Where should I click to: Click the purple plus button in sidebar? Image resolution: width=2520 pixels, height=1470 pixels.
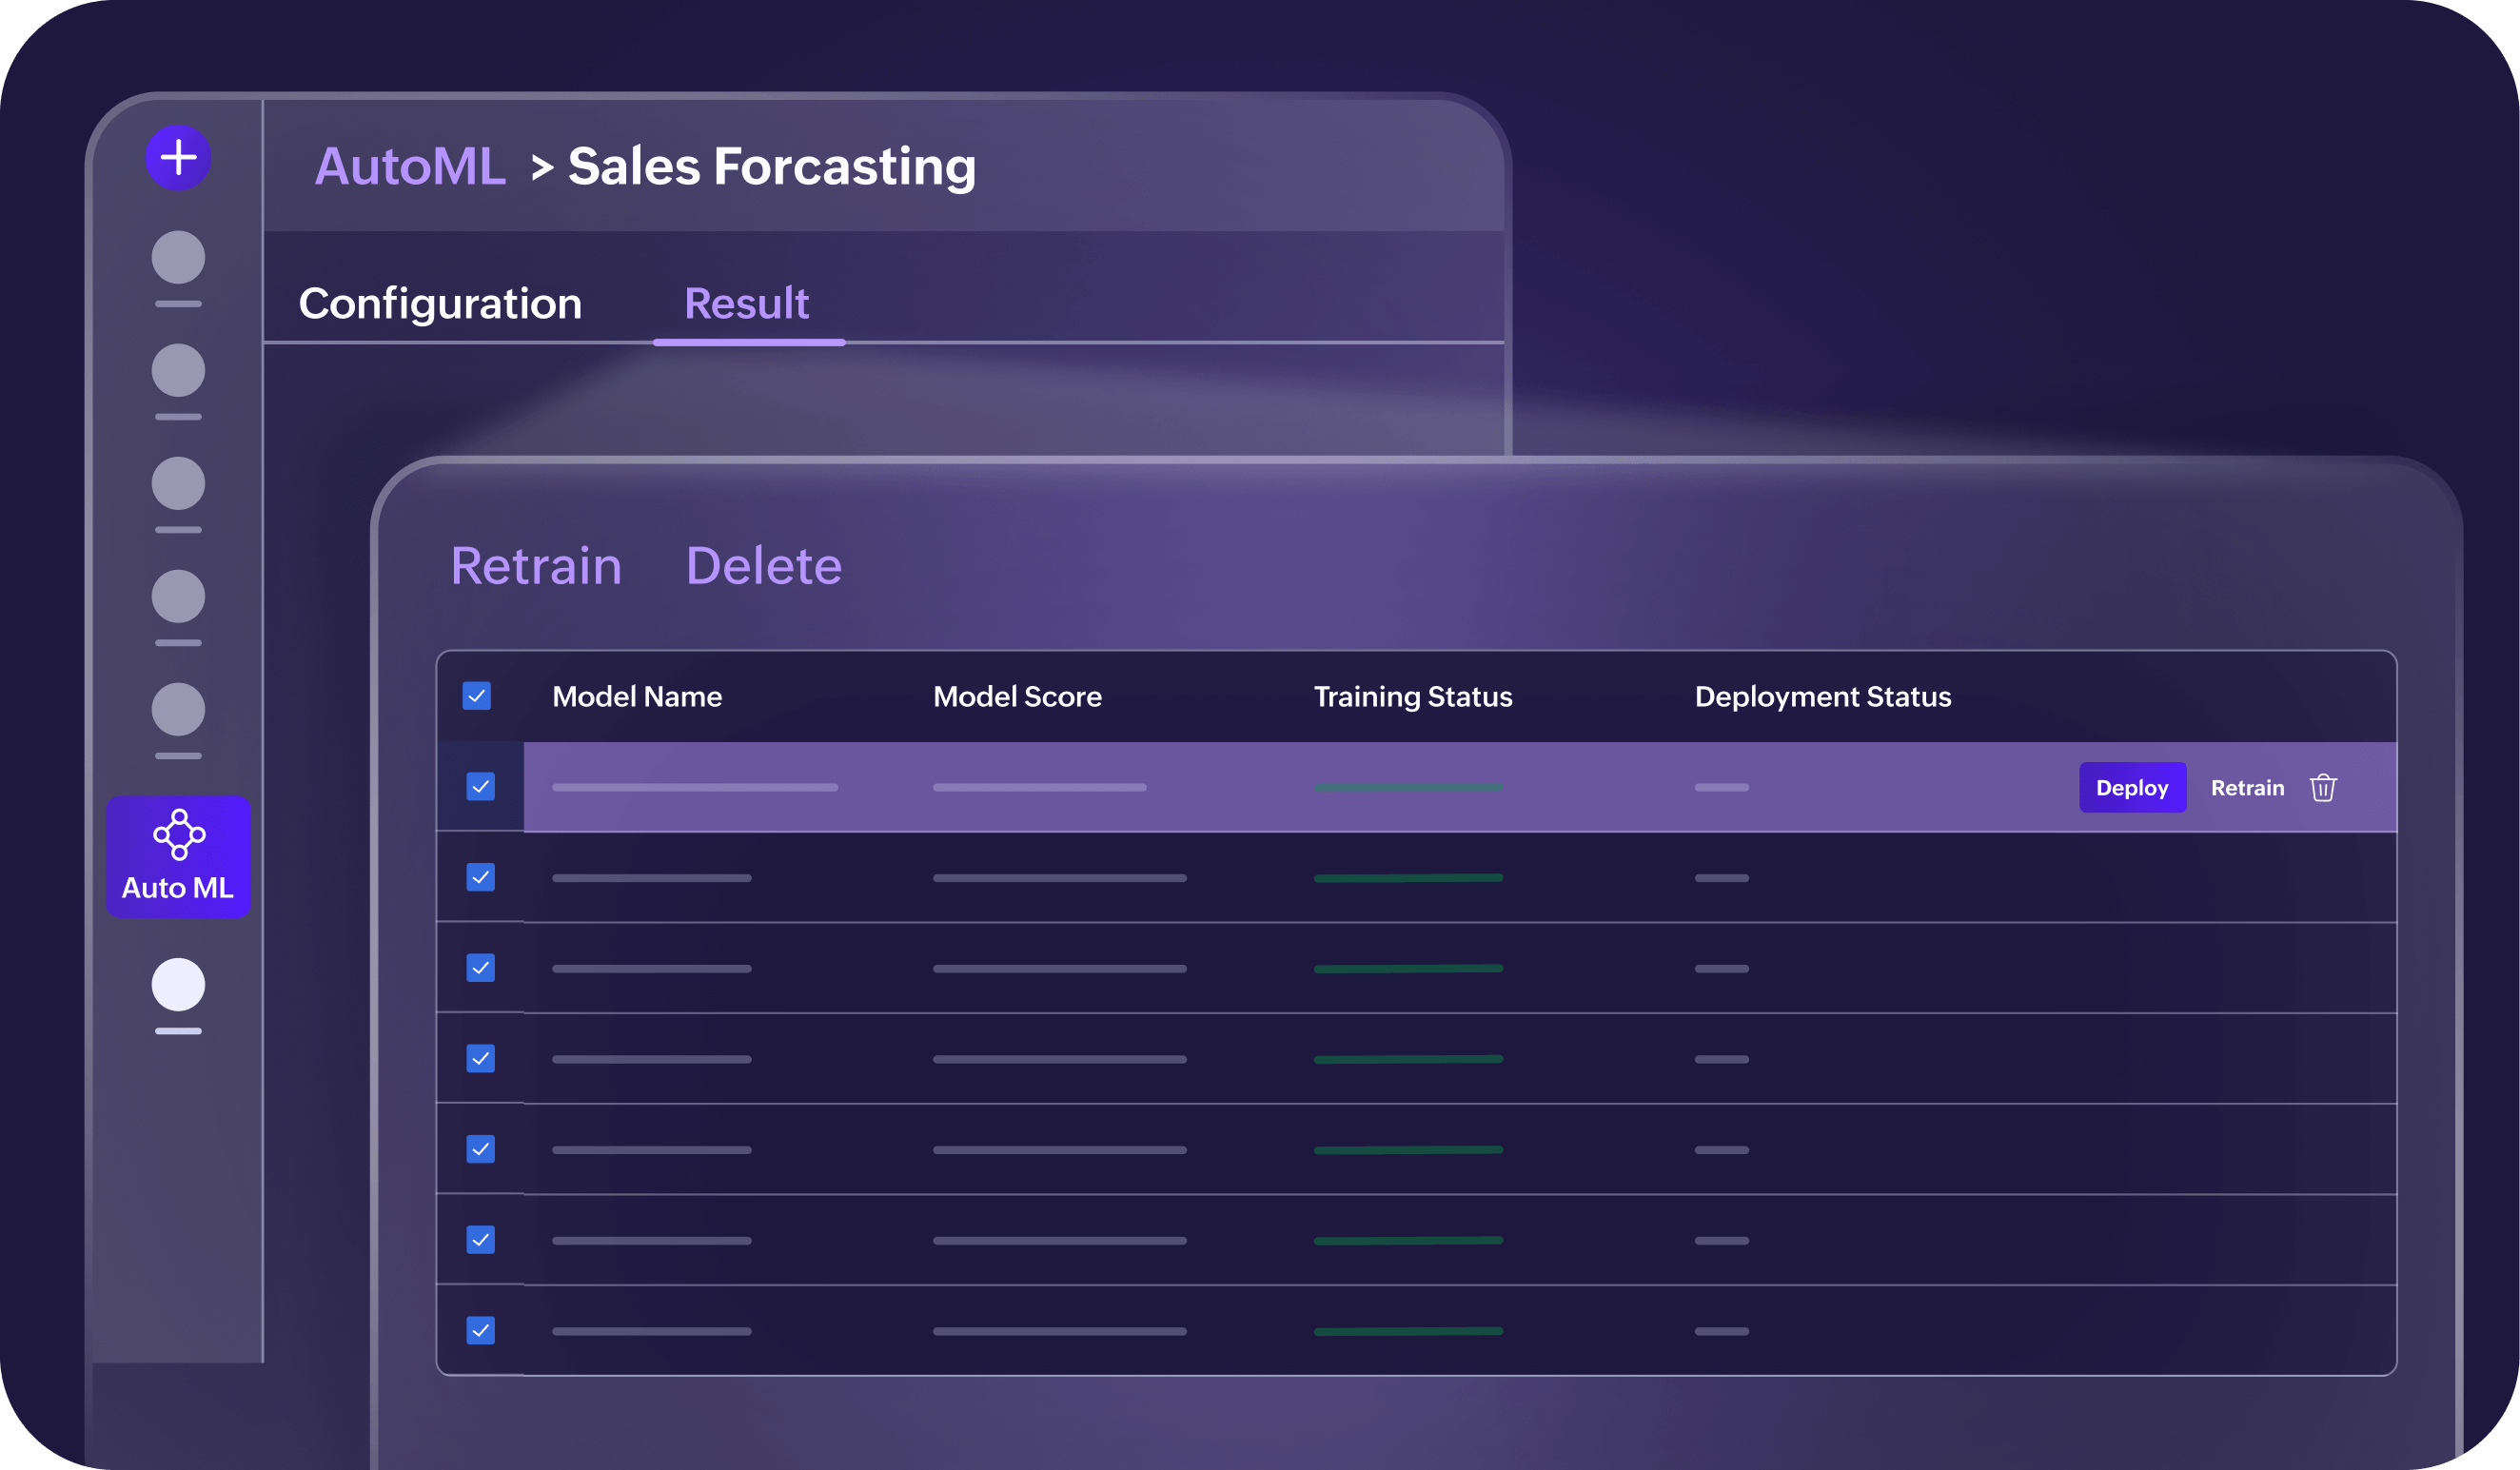pyautogui.click(x=178, y=157)
